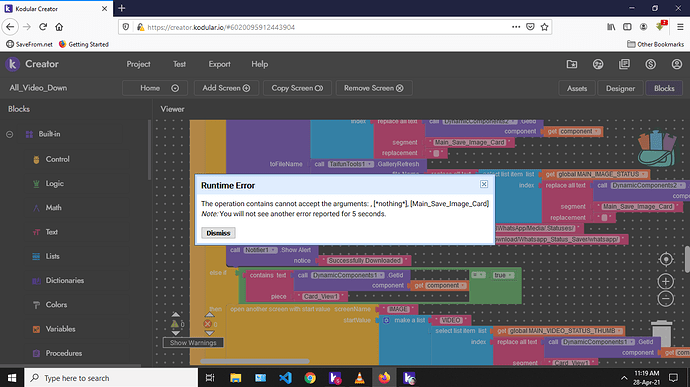
Task: Click the workspace zoom in plus icon
Action: click(666, 281)
